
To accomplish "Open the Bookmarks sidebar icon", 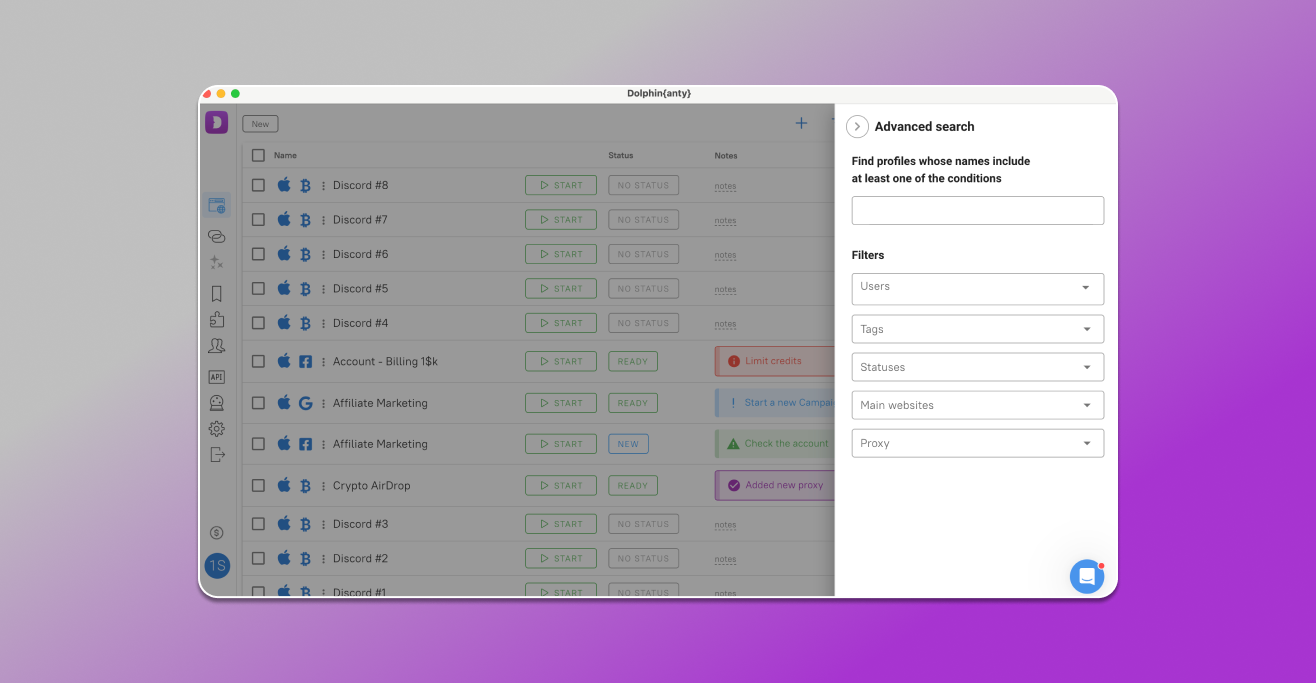I will click(217, 290).
